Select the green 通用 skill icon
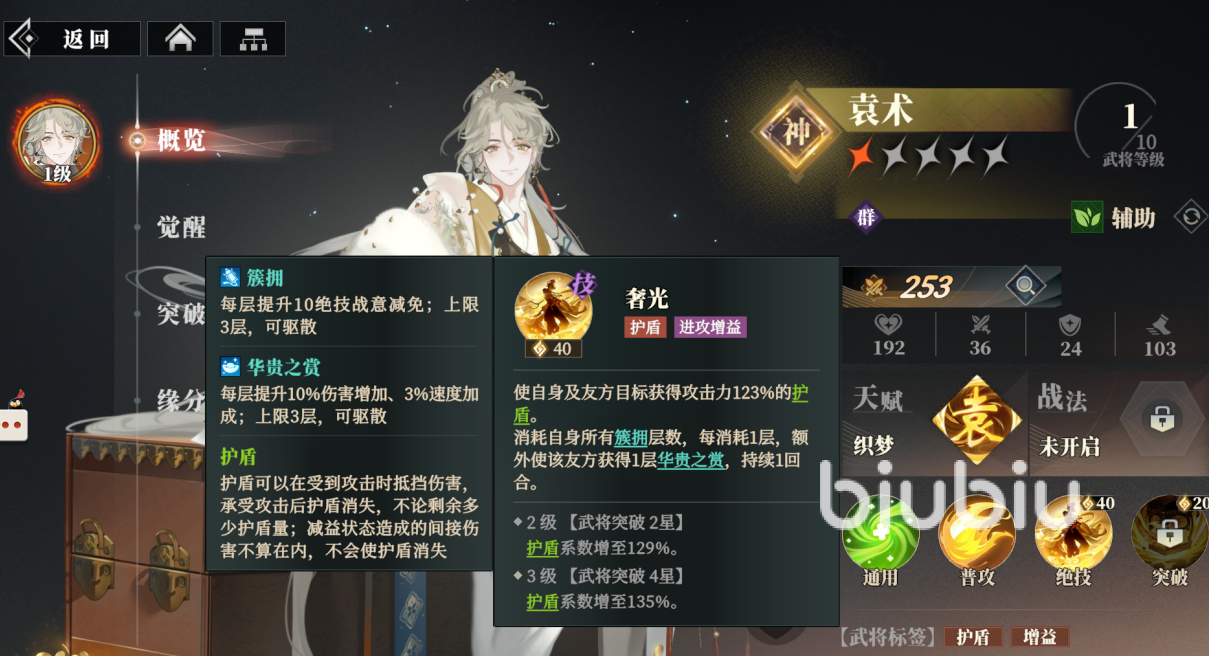Screen dimensions: 1209x656 (x=880, y=535)
